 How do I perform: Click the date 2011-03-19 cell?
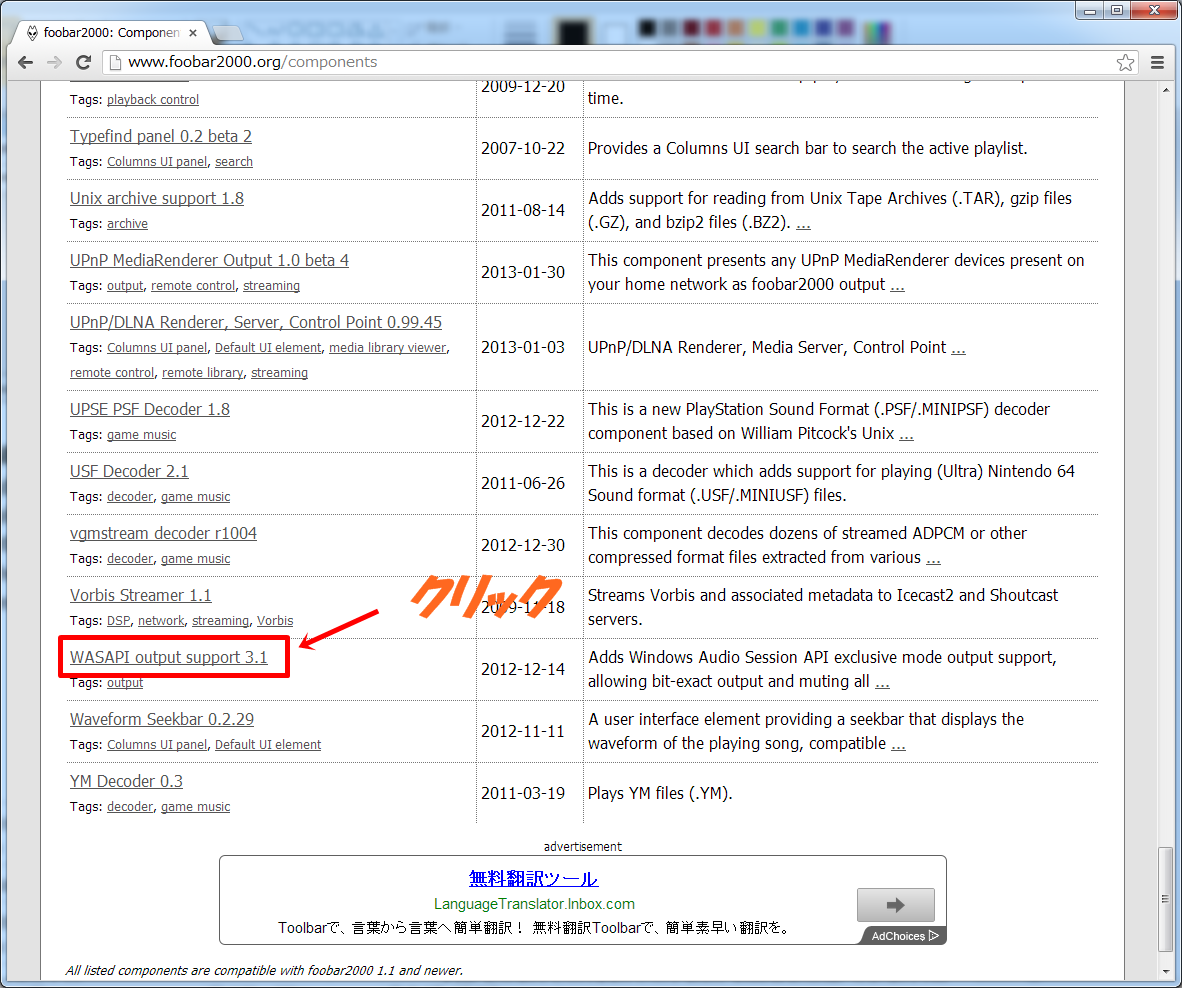(523, 794)
